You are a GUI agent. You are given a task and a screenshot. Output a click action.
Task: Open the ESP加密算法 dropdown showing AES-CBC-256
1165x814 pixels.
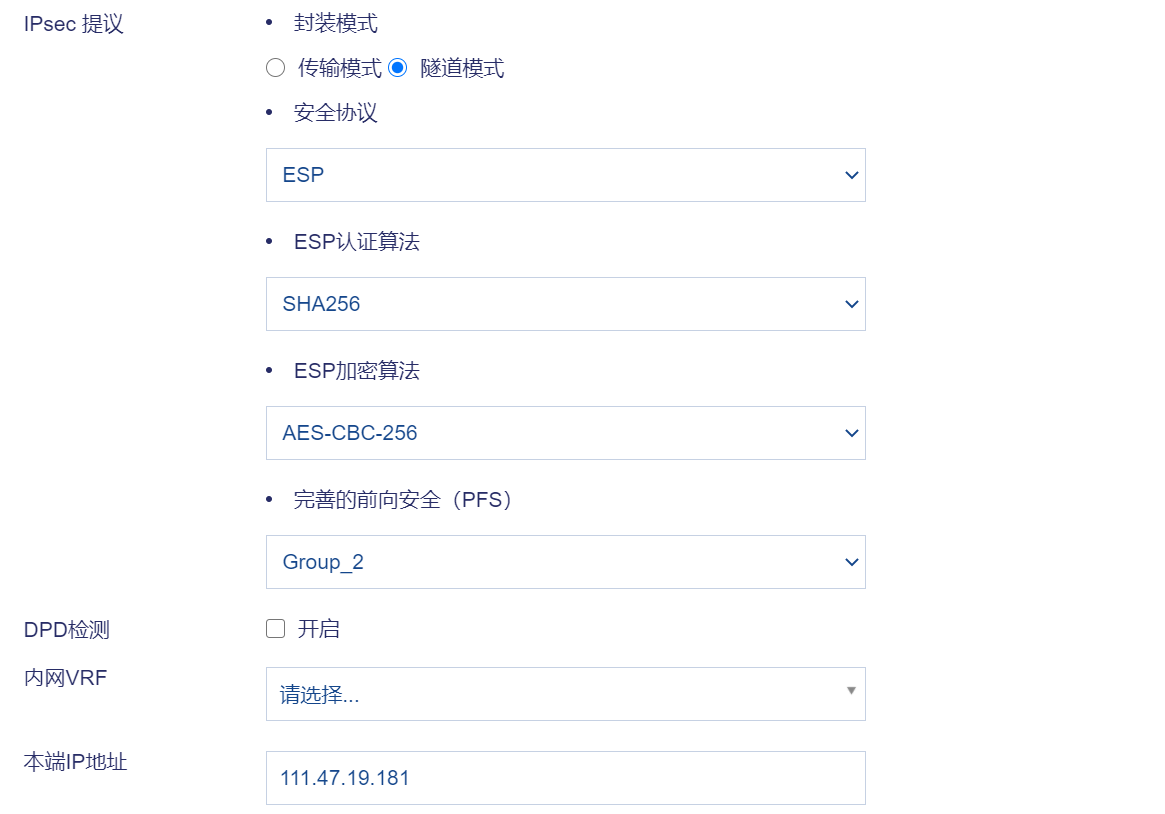565,433
